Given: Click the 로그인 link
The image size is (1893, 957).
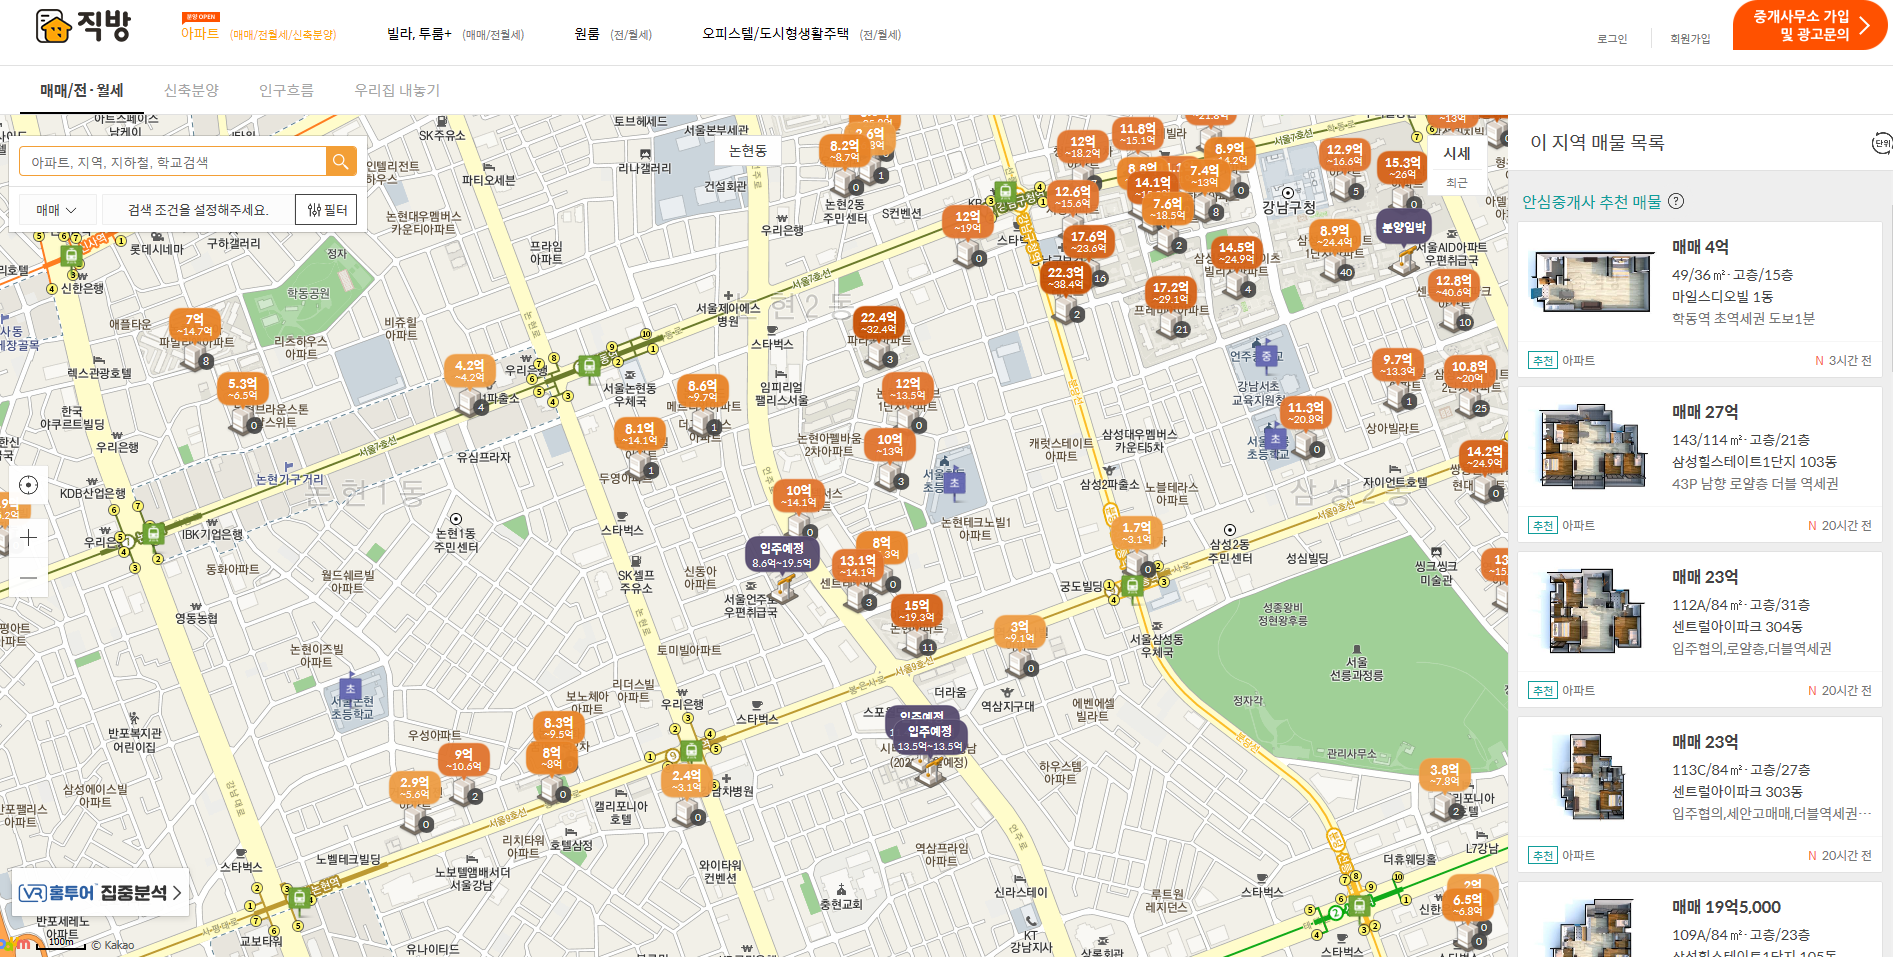Looking at the screenshot, I should tap(1612, 39).
